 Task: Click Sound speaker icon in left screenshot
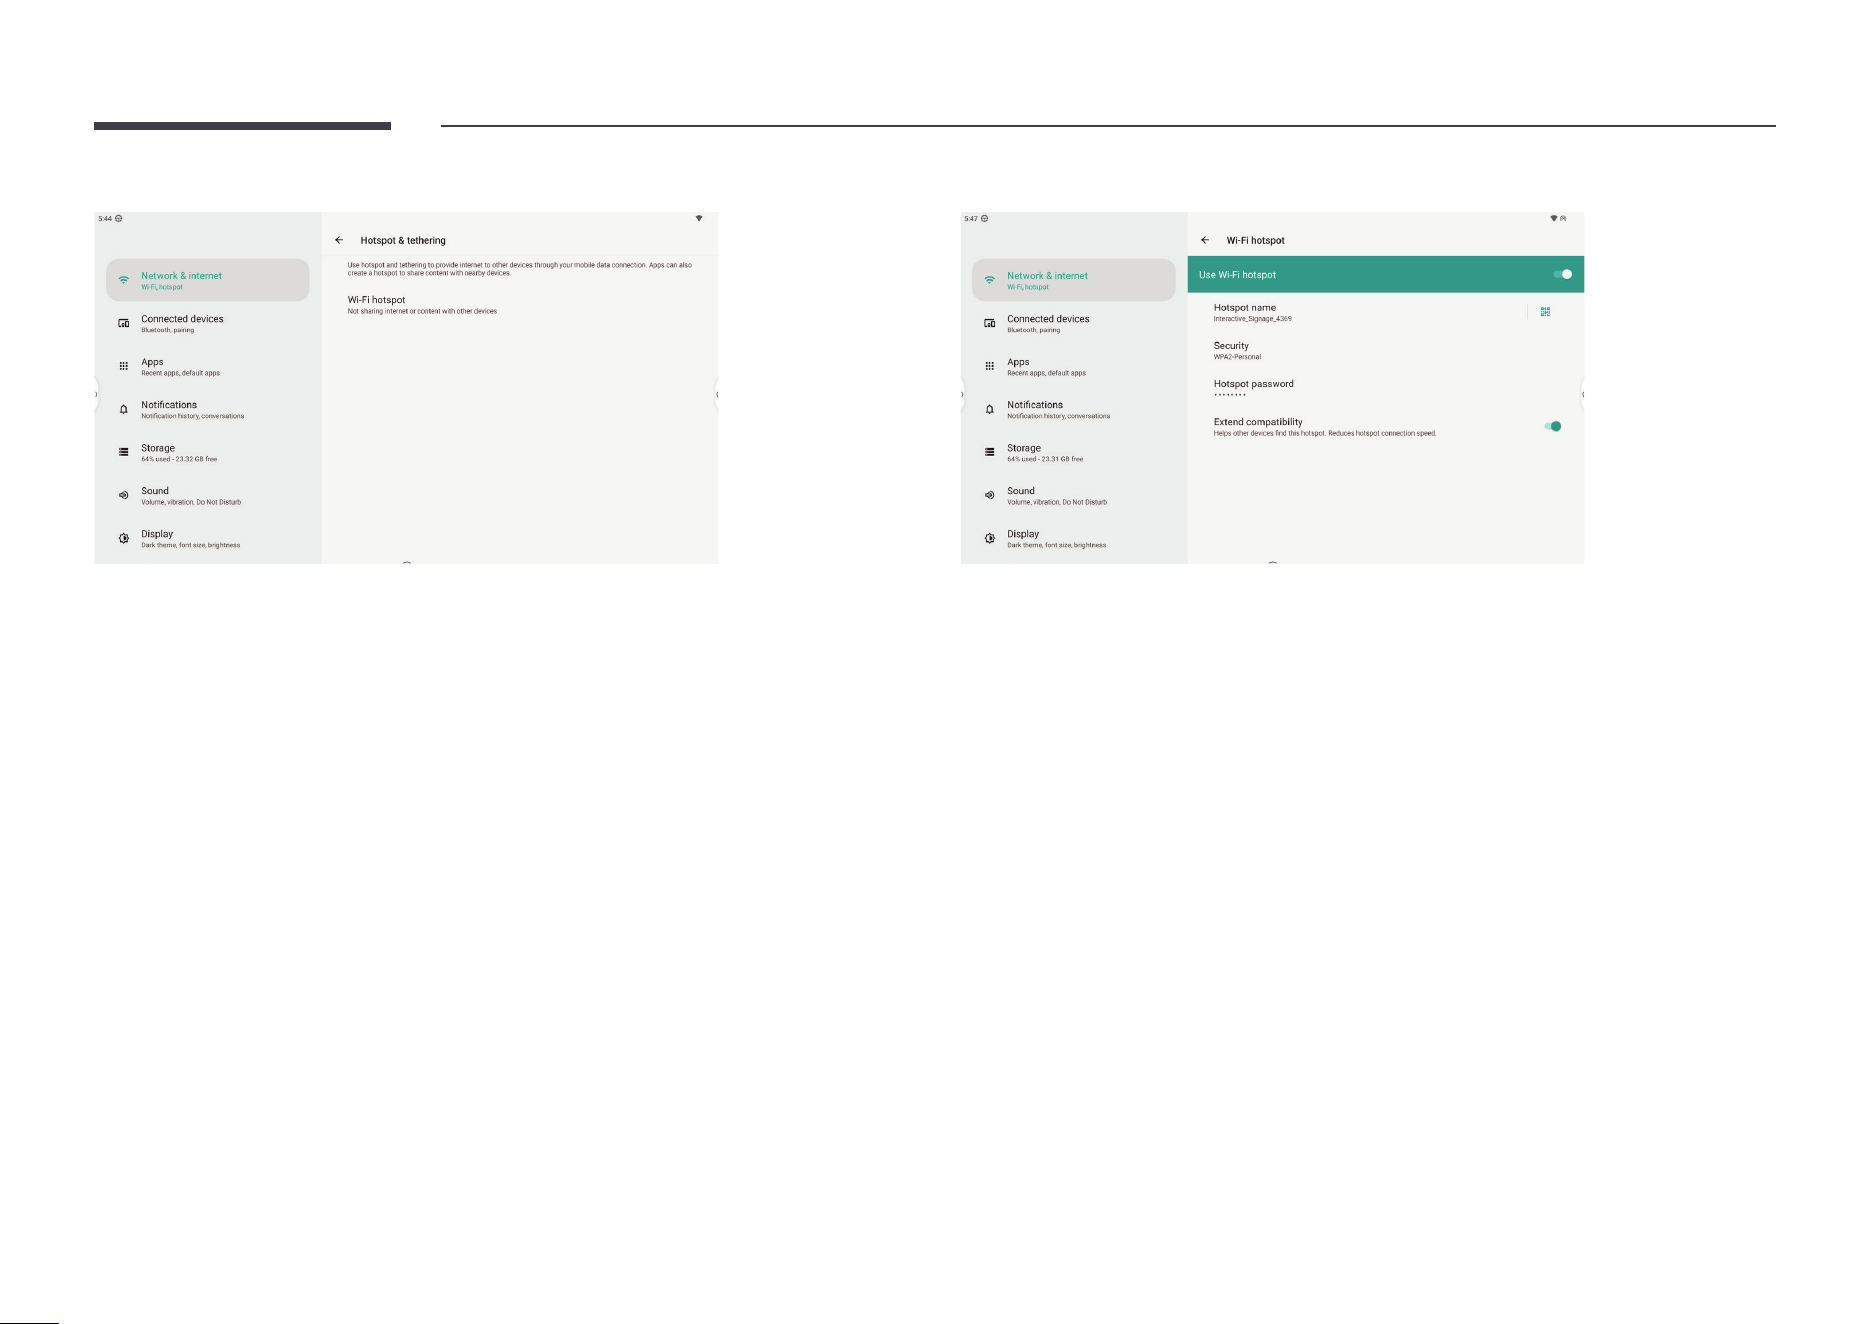pos(124,495)
